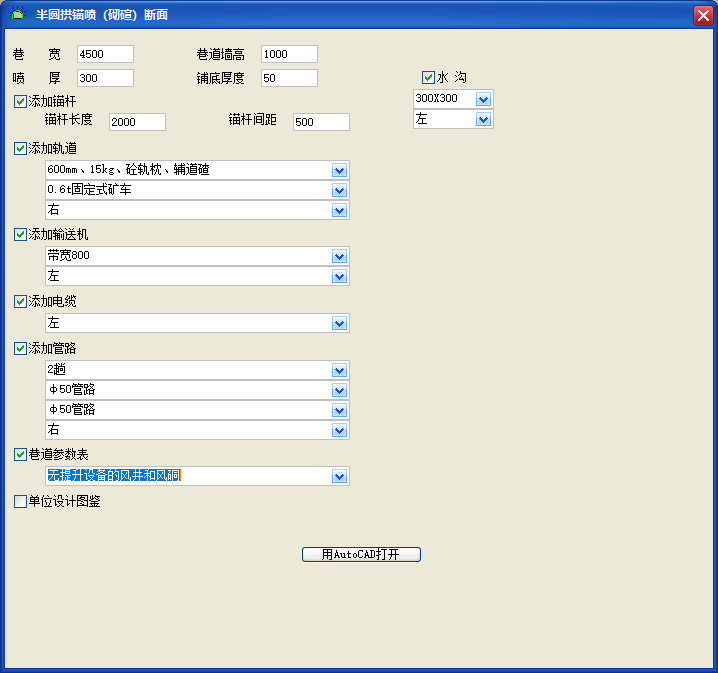
Task: Expand the 无提升设备的风井和风硐 dropdown
Action: [339, 476]
